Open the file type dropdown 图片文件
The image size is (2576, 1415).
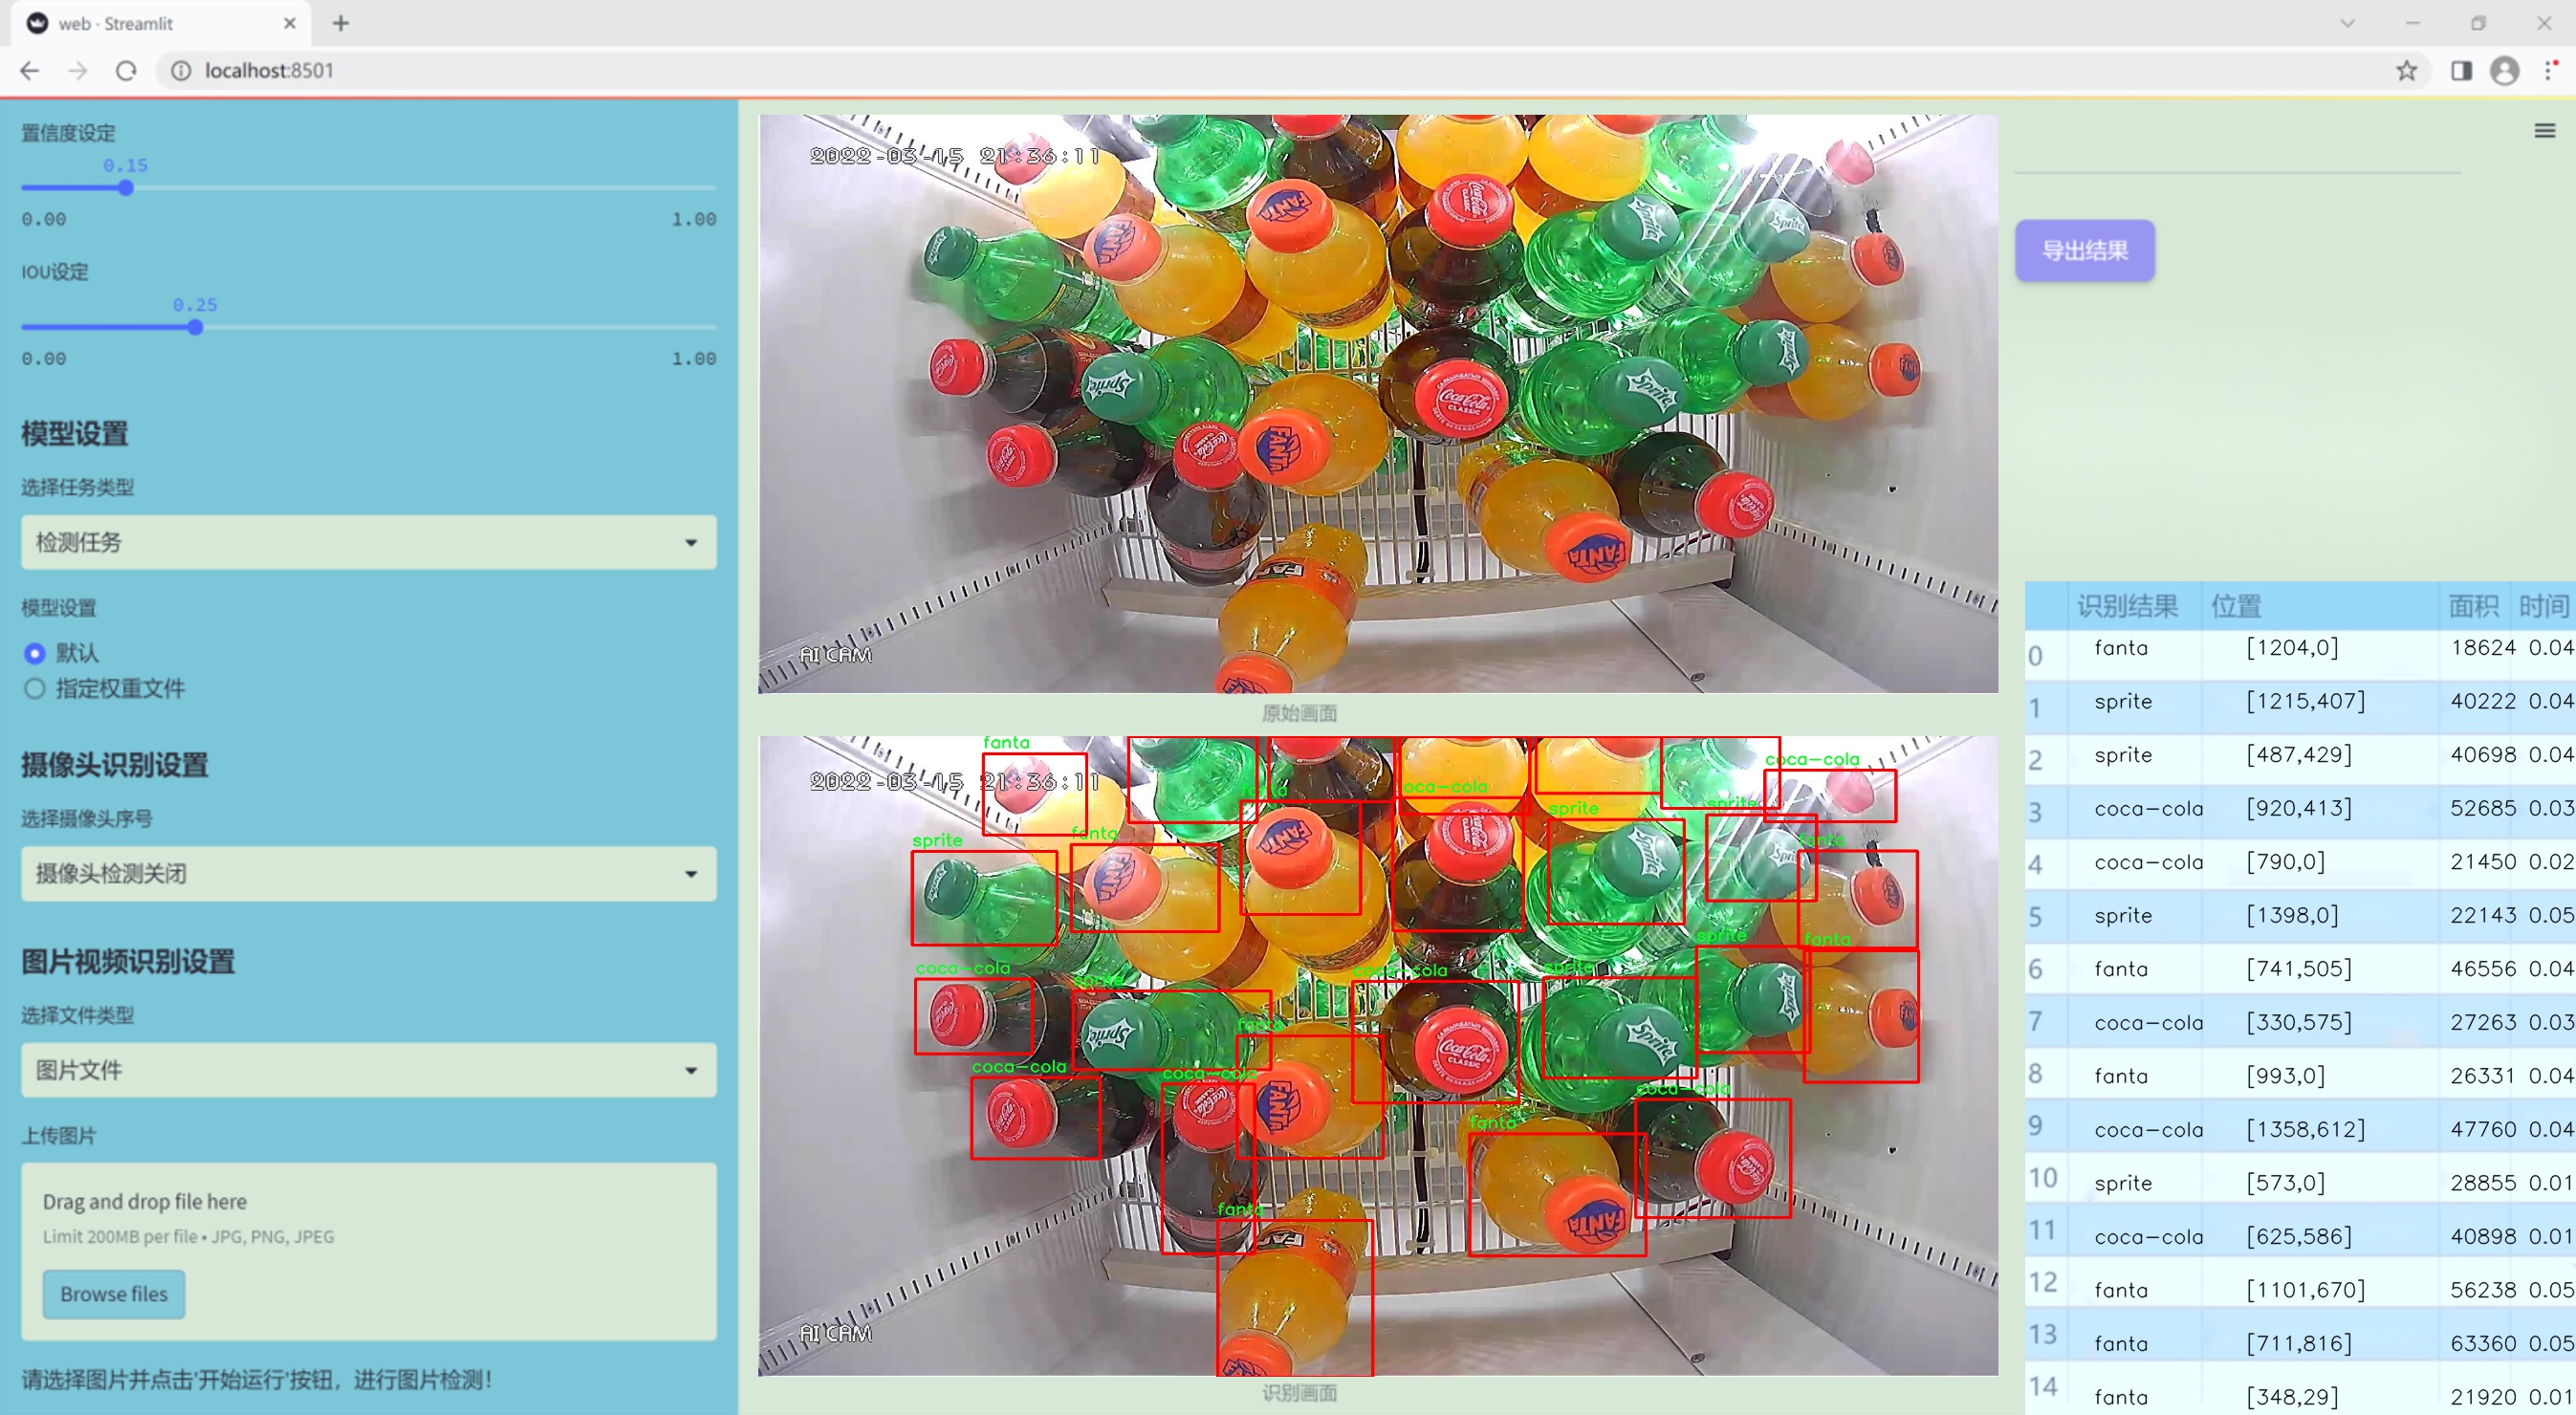coord(369,1070)
